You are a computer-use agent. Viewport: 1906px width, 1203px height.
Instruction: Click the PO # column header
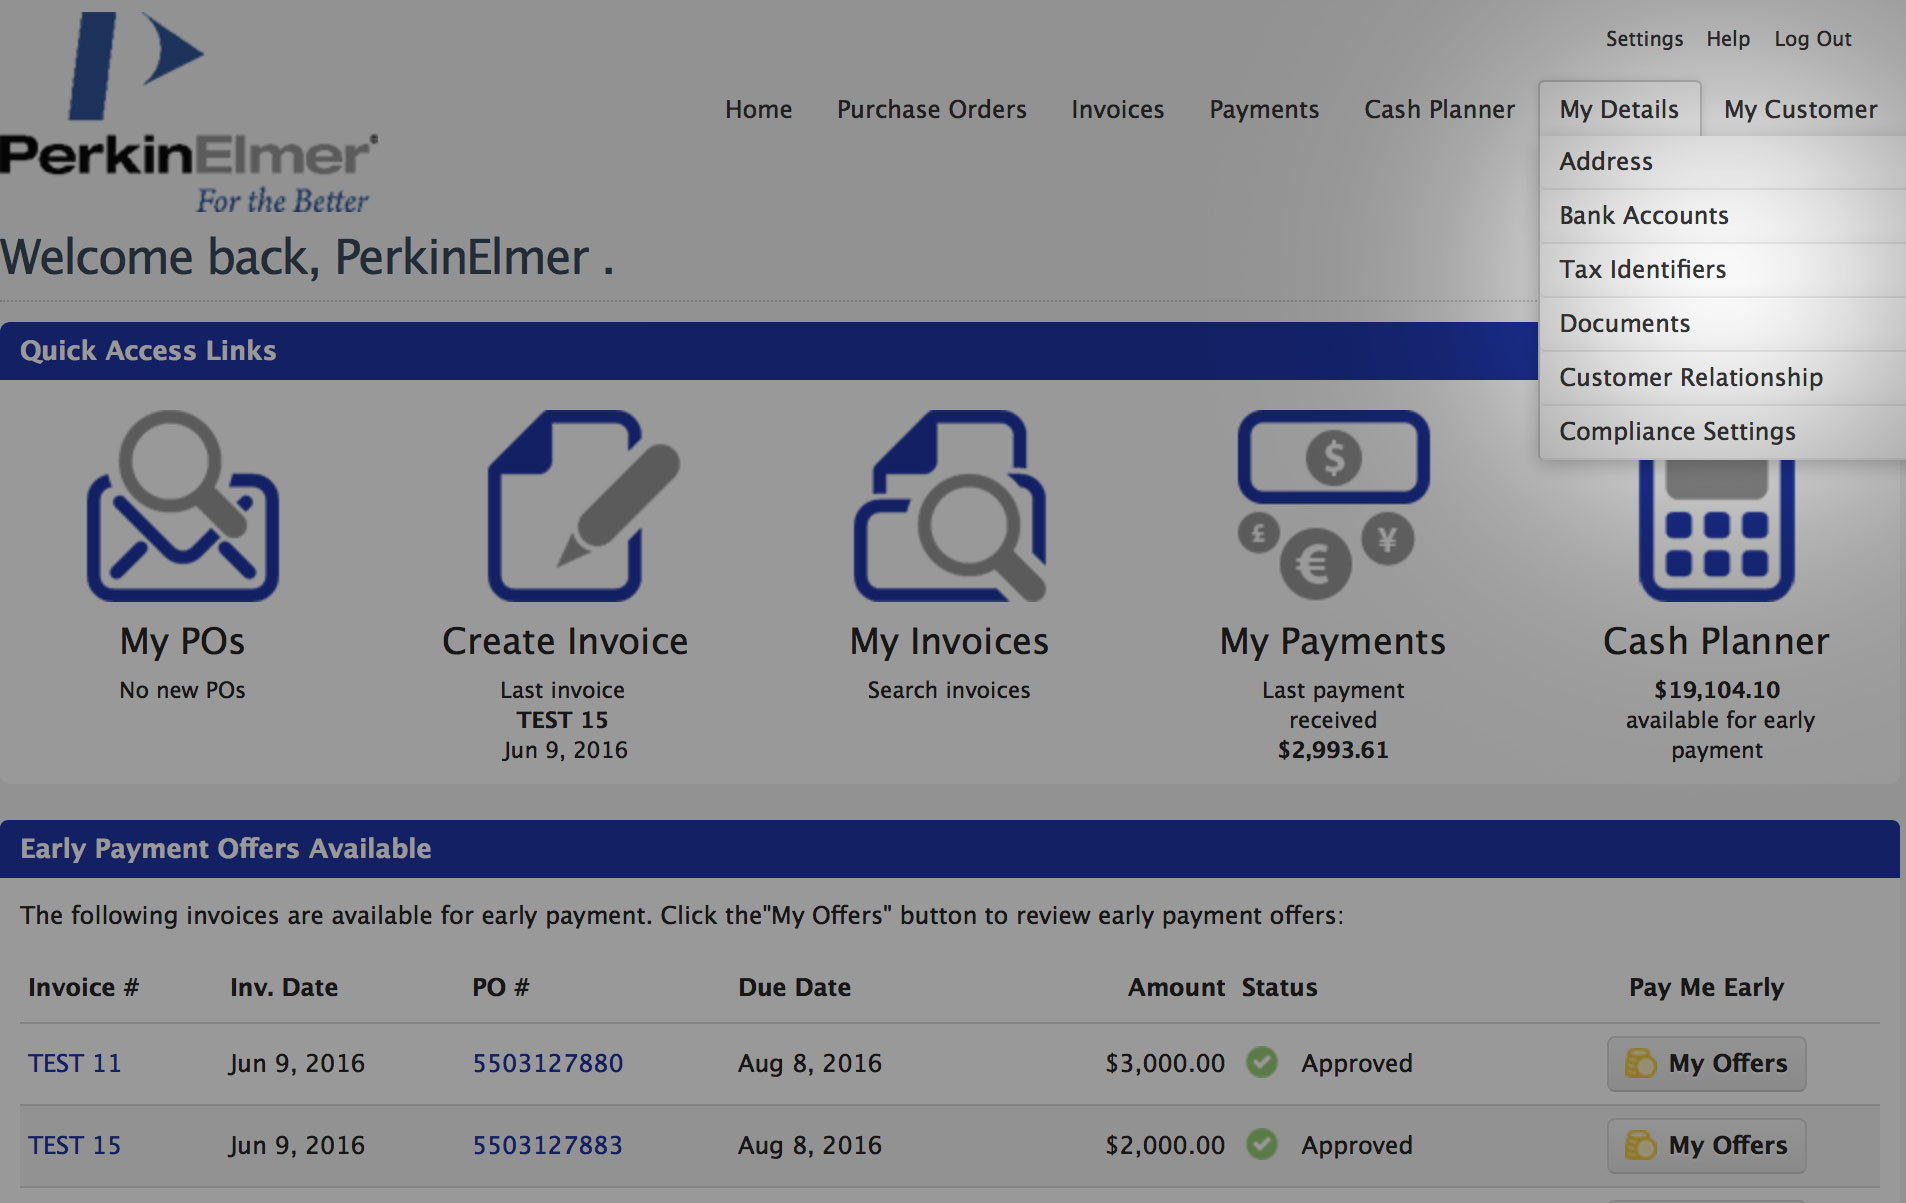[501, 987]
